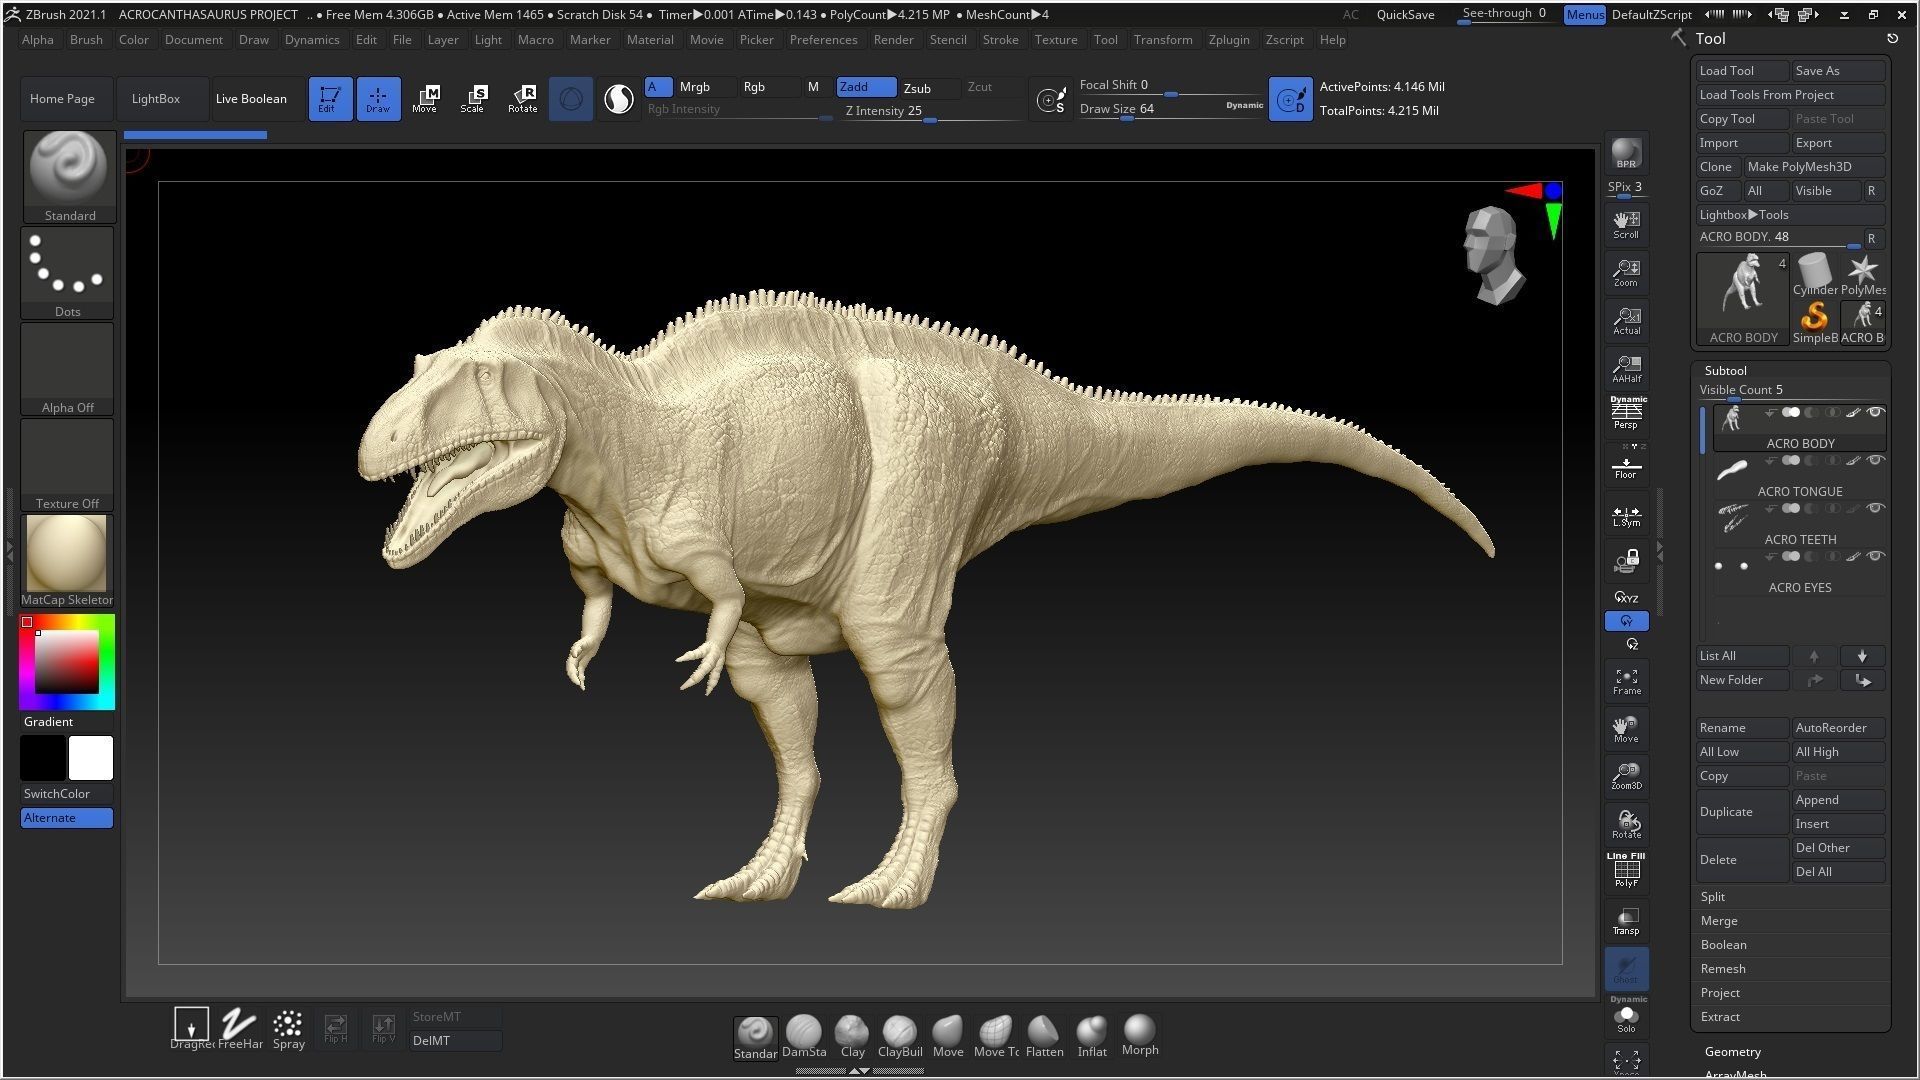Click the QuickSave button

point(1405,15)
